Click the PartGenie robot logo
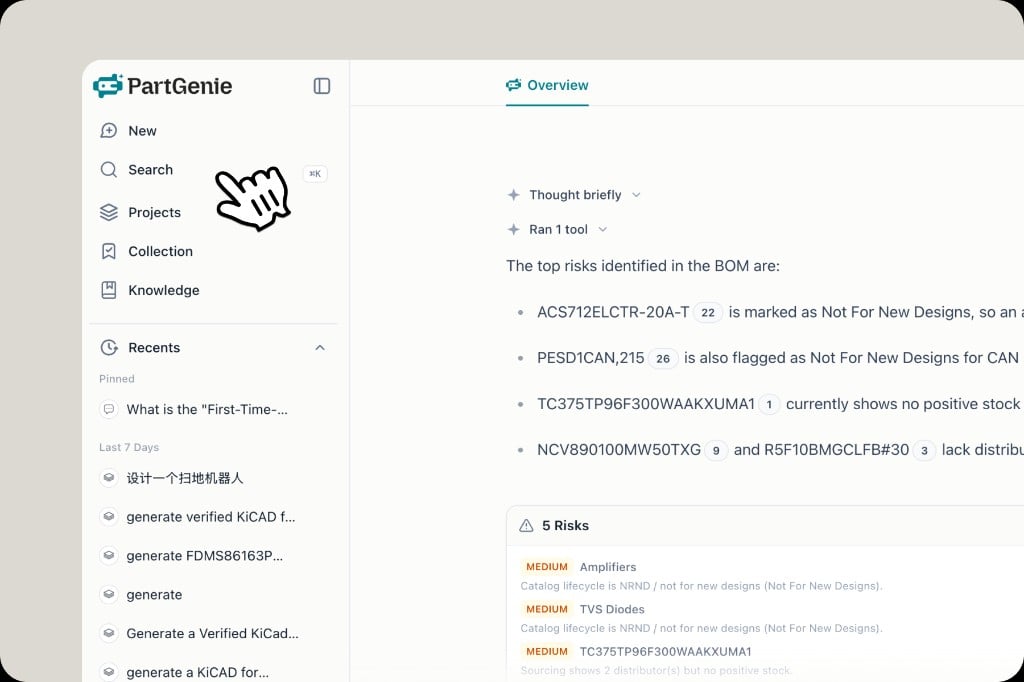 [108, 86]
